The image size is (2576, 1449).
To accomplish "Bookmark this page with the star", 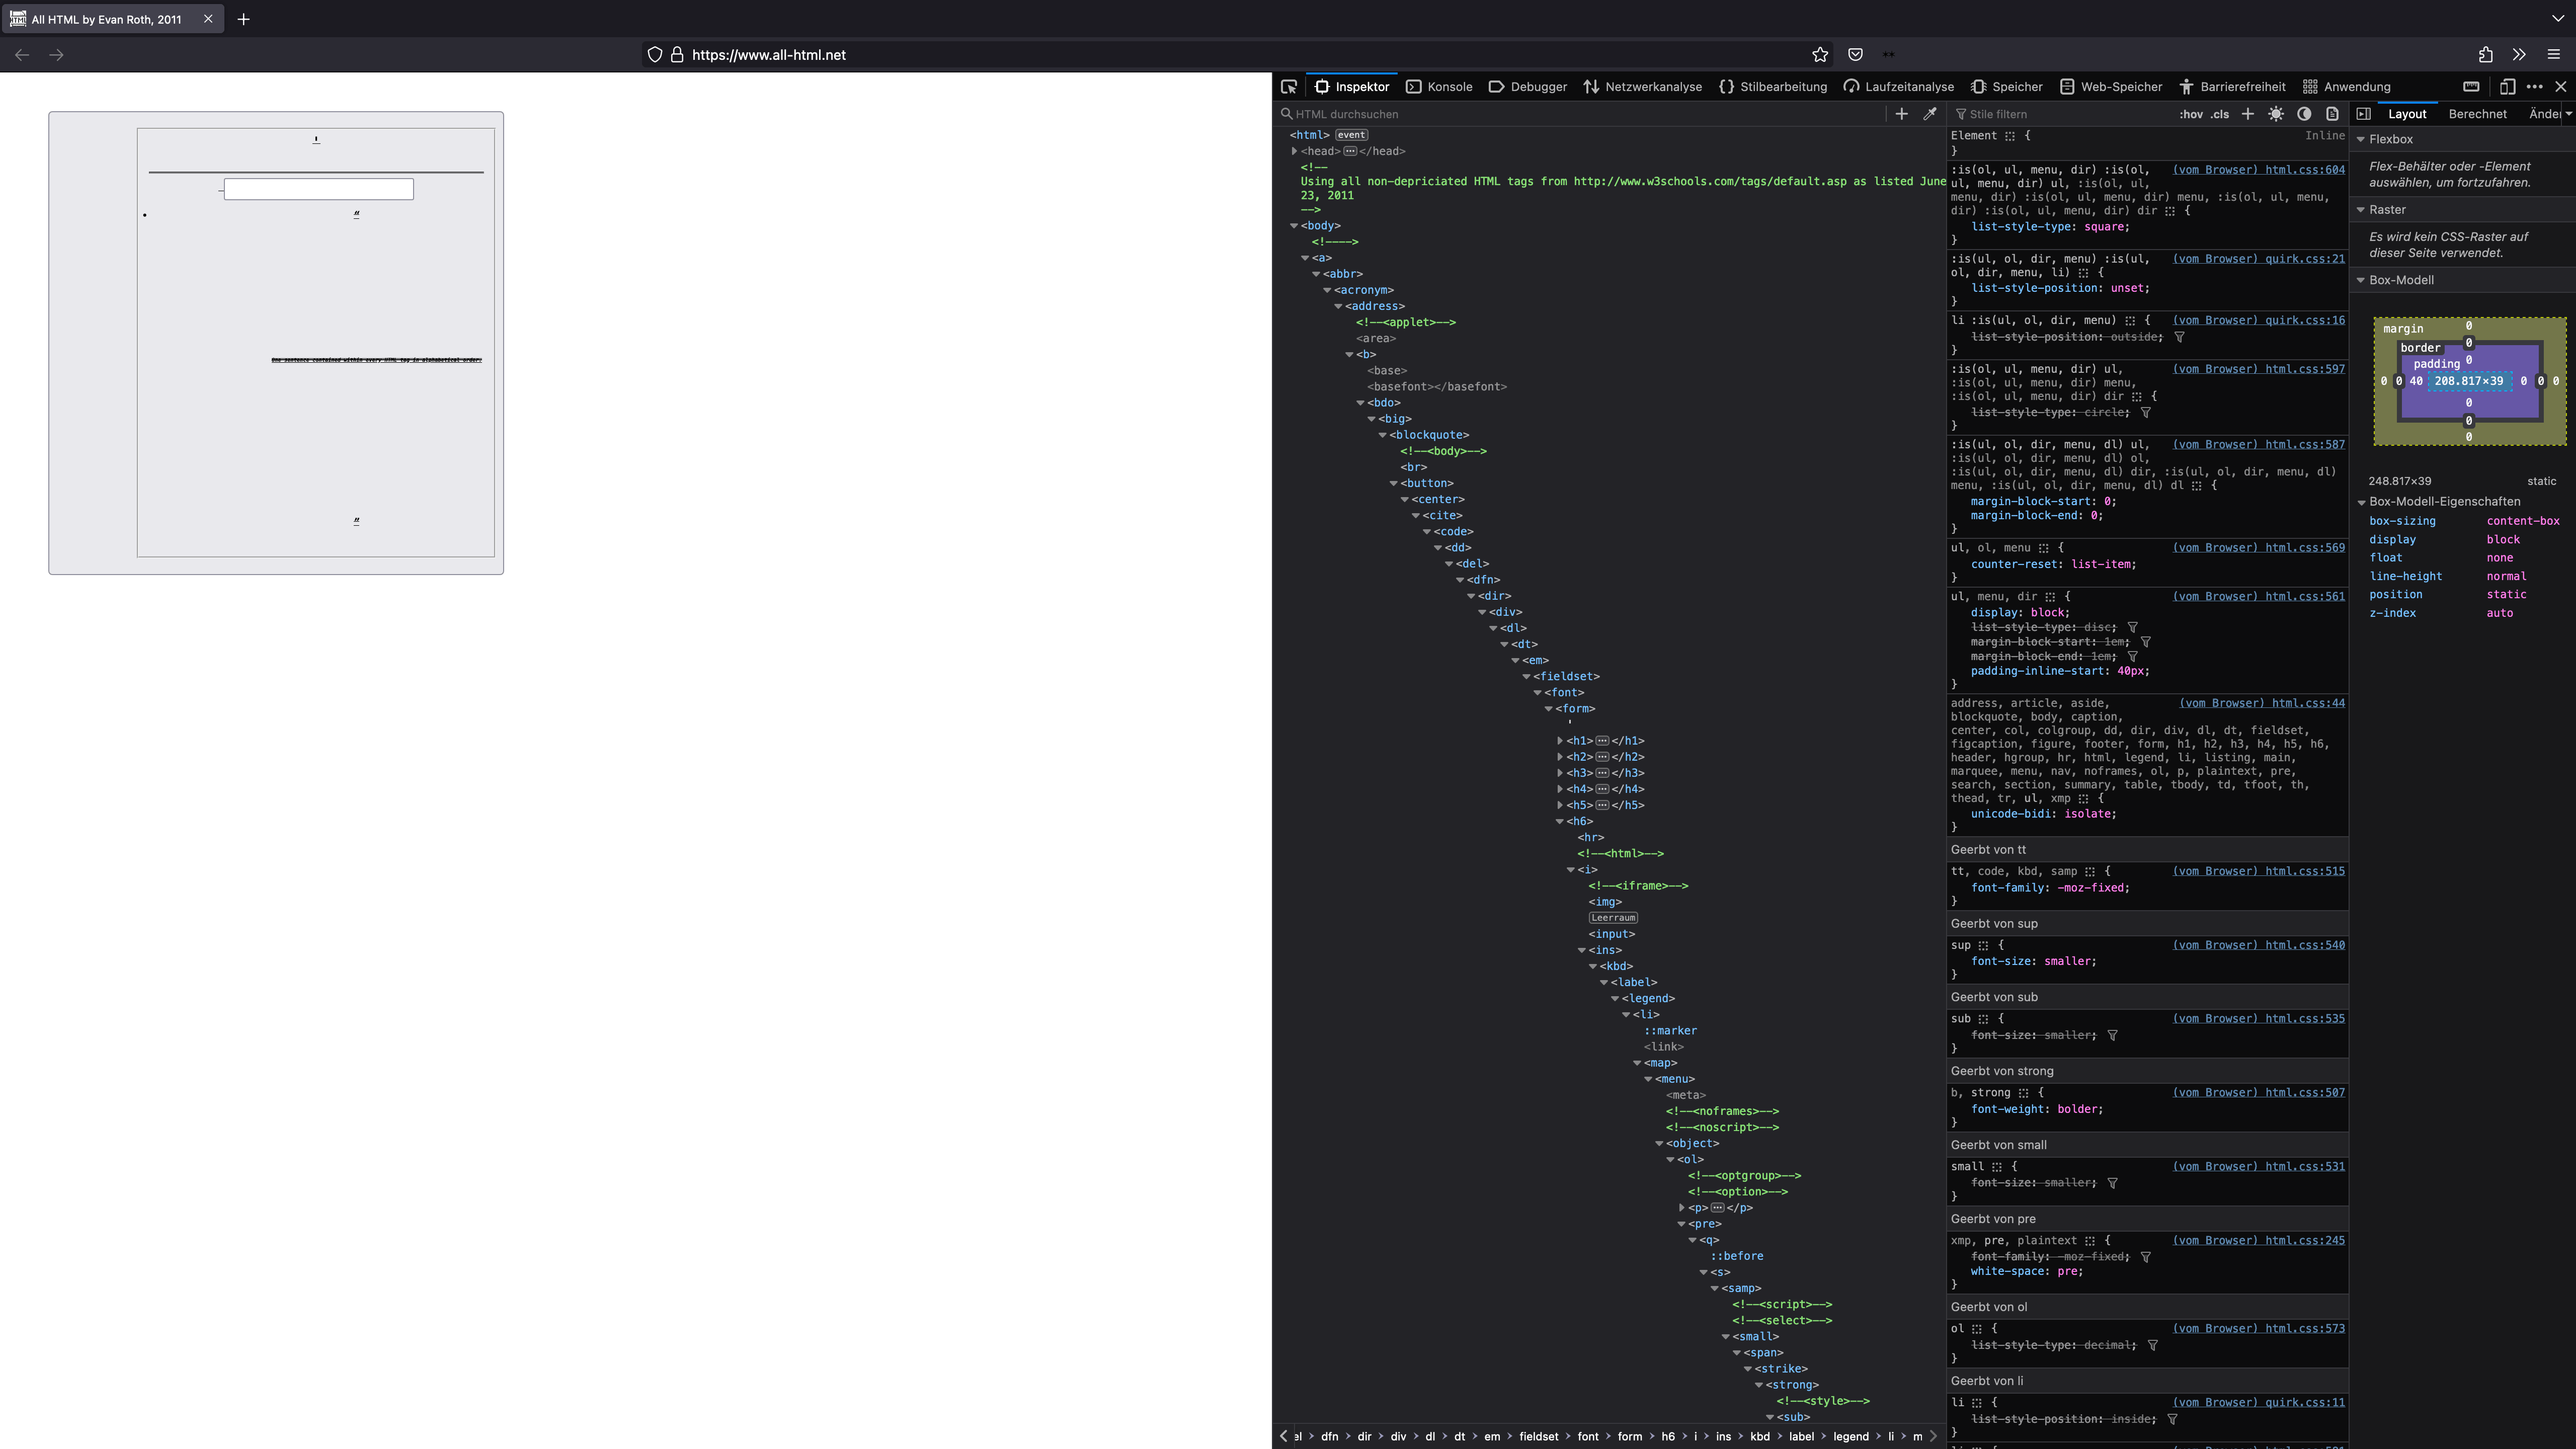I will point(1820,55).
